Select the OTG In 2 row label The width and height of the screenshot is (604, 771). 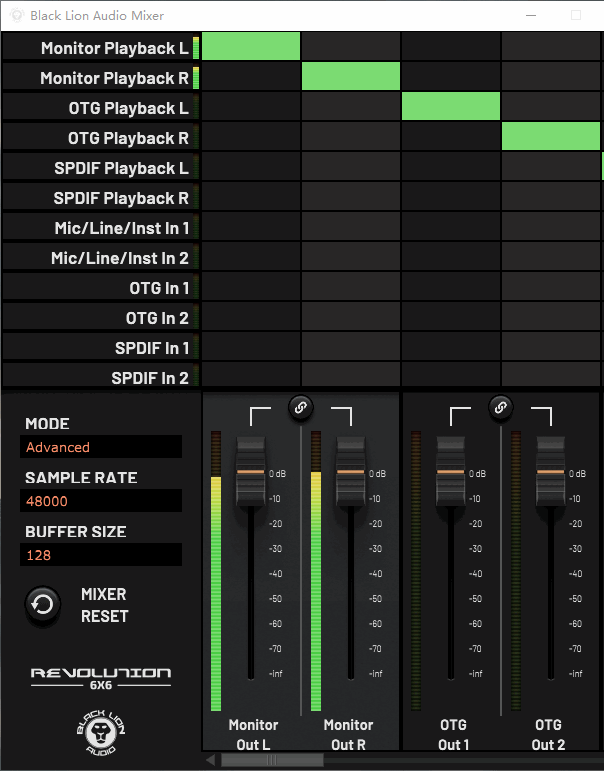point(157,318)
